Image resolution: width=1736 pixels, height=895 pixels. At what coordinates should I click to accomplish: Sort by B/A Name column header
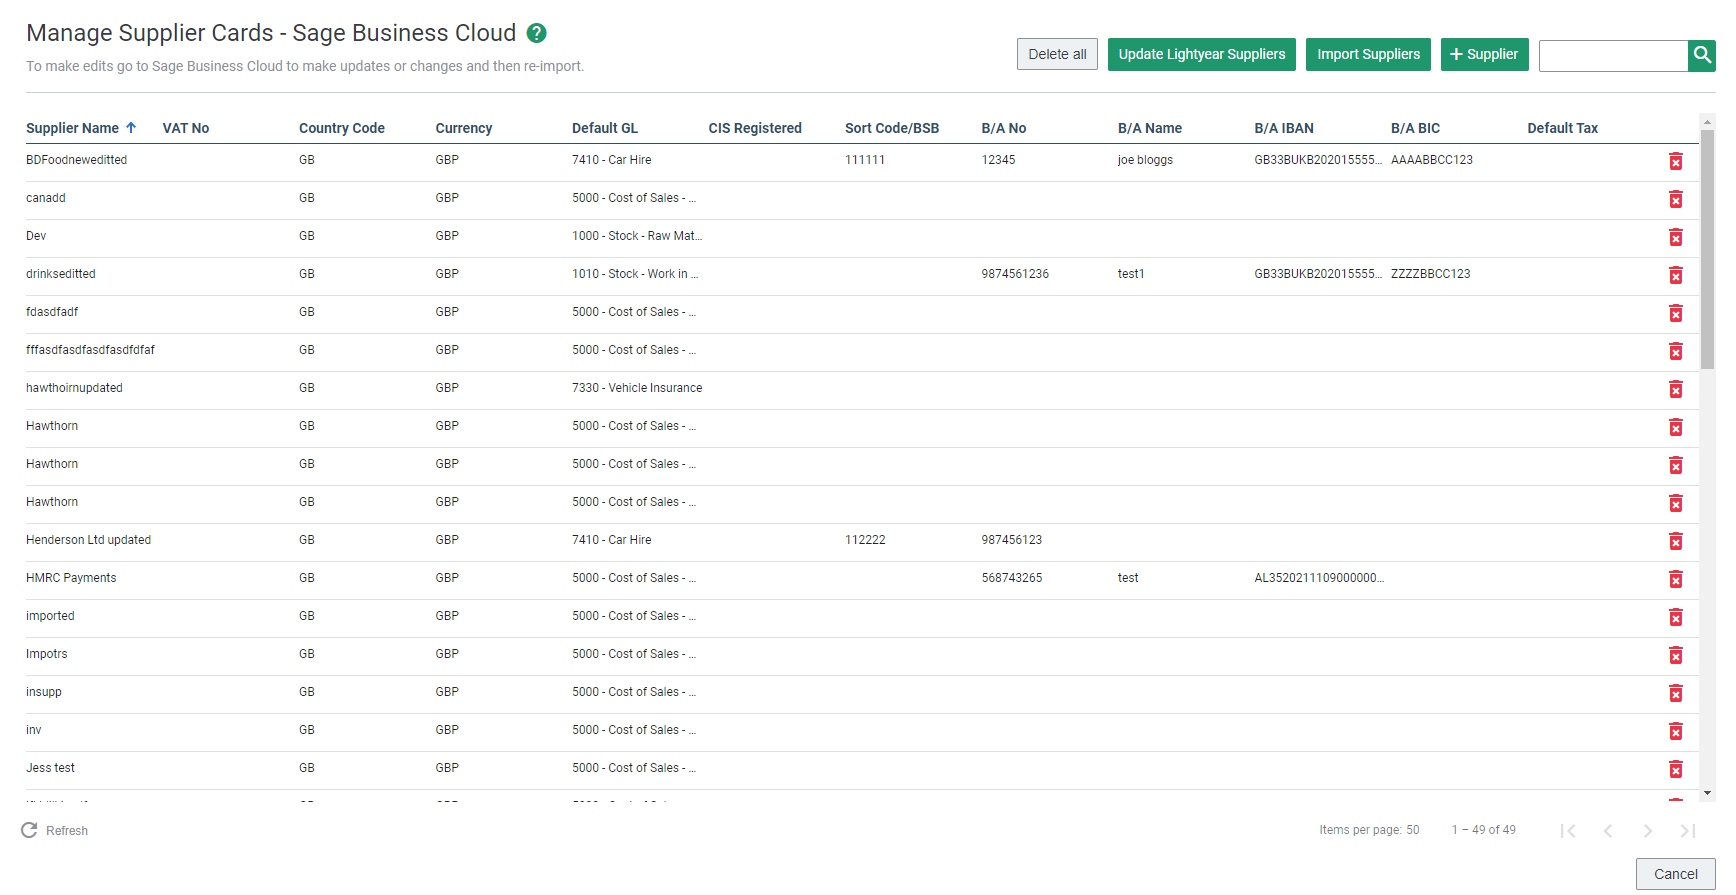click(x=1150, y=128)
